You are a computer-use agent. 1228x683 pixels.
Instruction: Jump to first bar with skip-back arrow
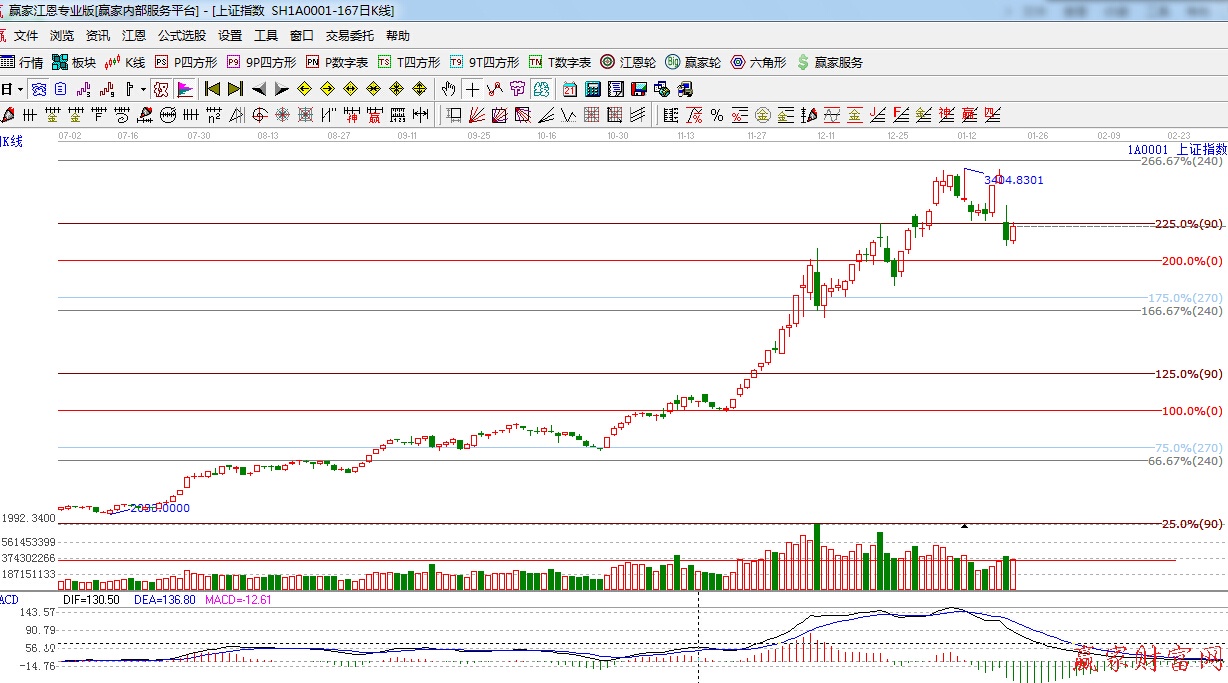click(212, 89)
